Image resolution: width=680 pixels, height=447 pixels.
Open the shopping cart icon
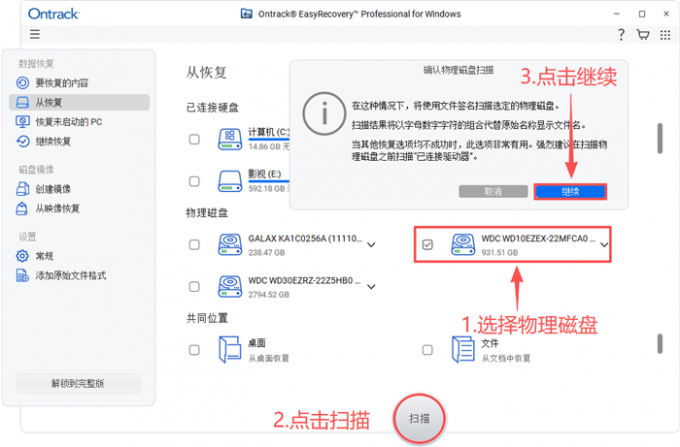643,35
